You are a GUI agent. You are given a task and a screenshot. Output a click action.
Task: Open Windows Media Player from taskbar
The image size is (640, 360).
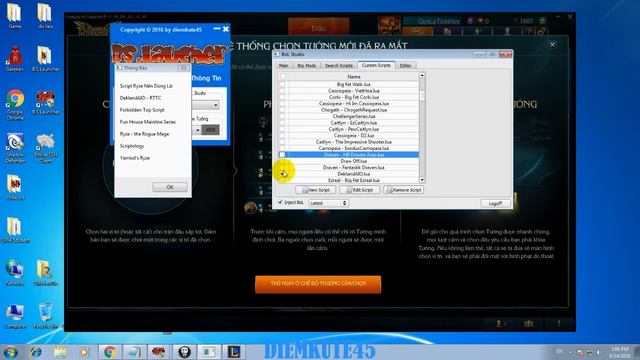pyautogui.click(x=84, y=352)
